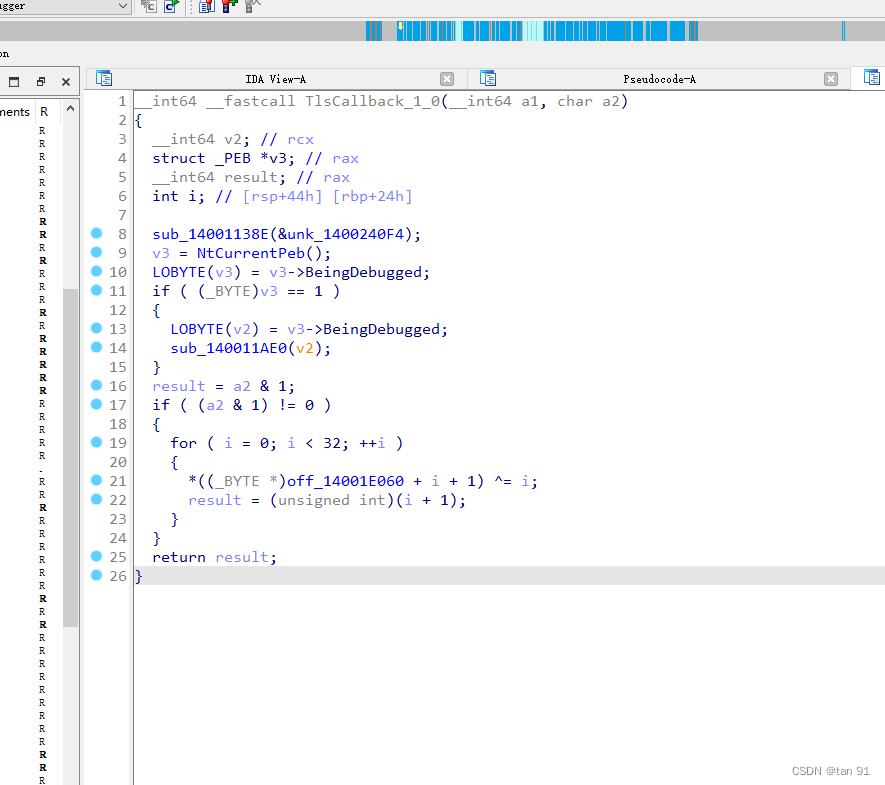Click the R column header in side panel
Viewport: 885px width, 785px height.
[44, 112]
